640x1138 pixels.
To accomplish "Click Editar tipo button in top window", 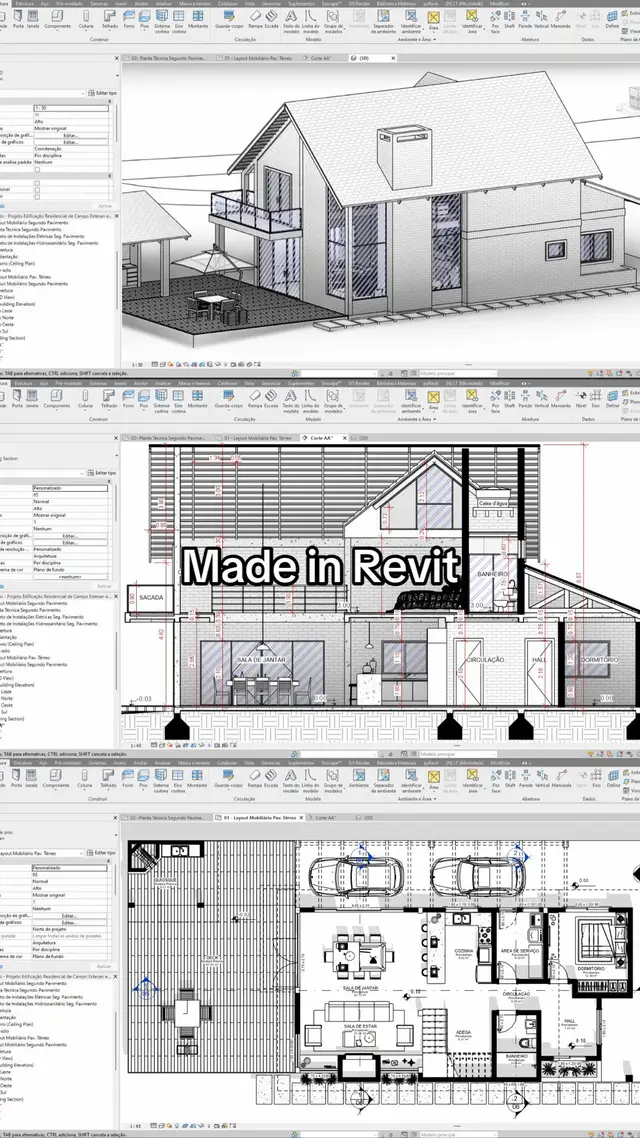I will pyautogui.click(x=101, y=93).
